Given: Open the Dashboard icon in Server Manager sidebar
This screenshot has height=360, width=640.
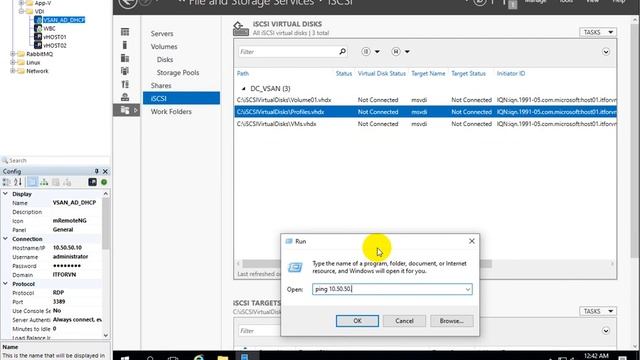Looking at the screenshot, I should point(125,32).
